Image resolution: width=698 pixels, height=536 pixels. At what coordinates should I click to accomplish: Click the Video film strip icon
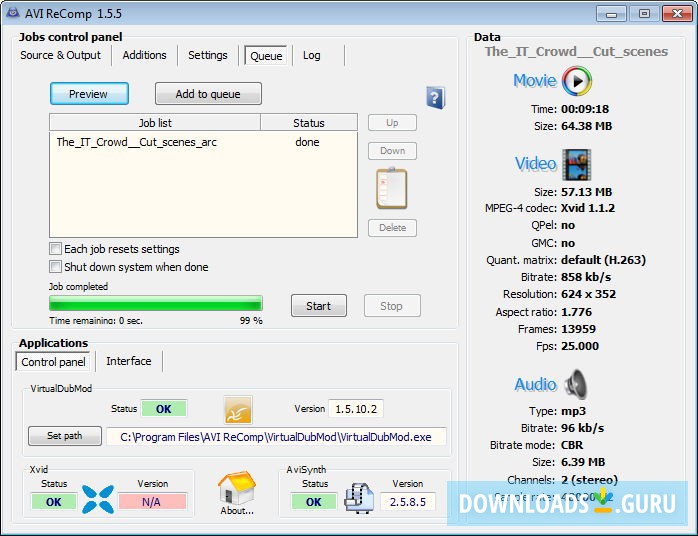(x=577, y=164)
